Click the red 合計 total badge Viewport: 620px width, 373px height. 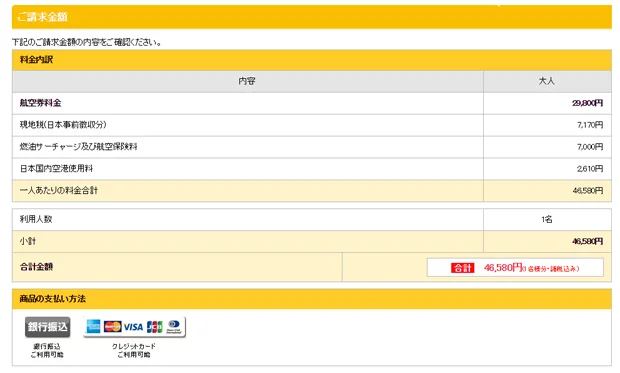pos(463,268)
